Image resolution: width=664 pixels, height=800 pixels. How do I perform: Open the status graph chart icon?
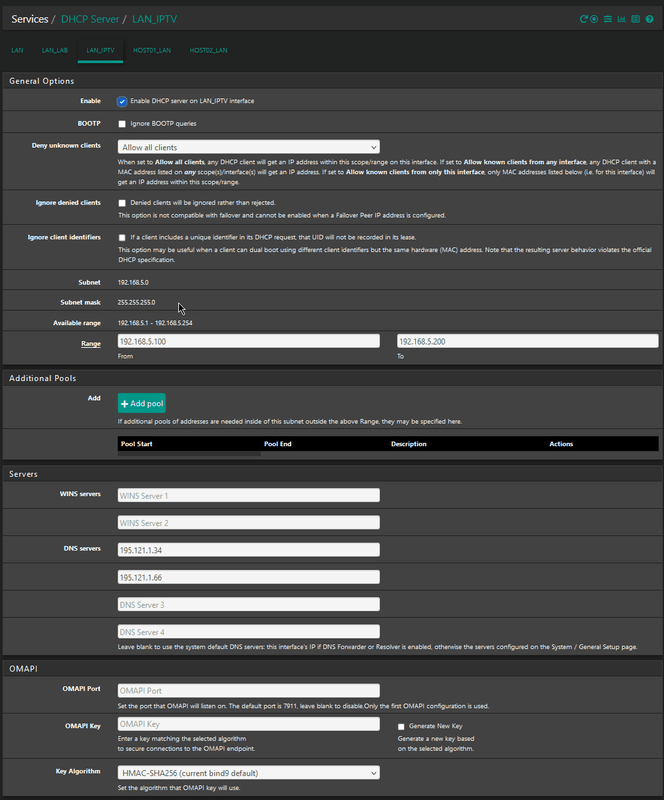pyautogui.click(x=622, y=19)
